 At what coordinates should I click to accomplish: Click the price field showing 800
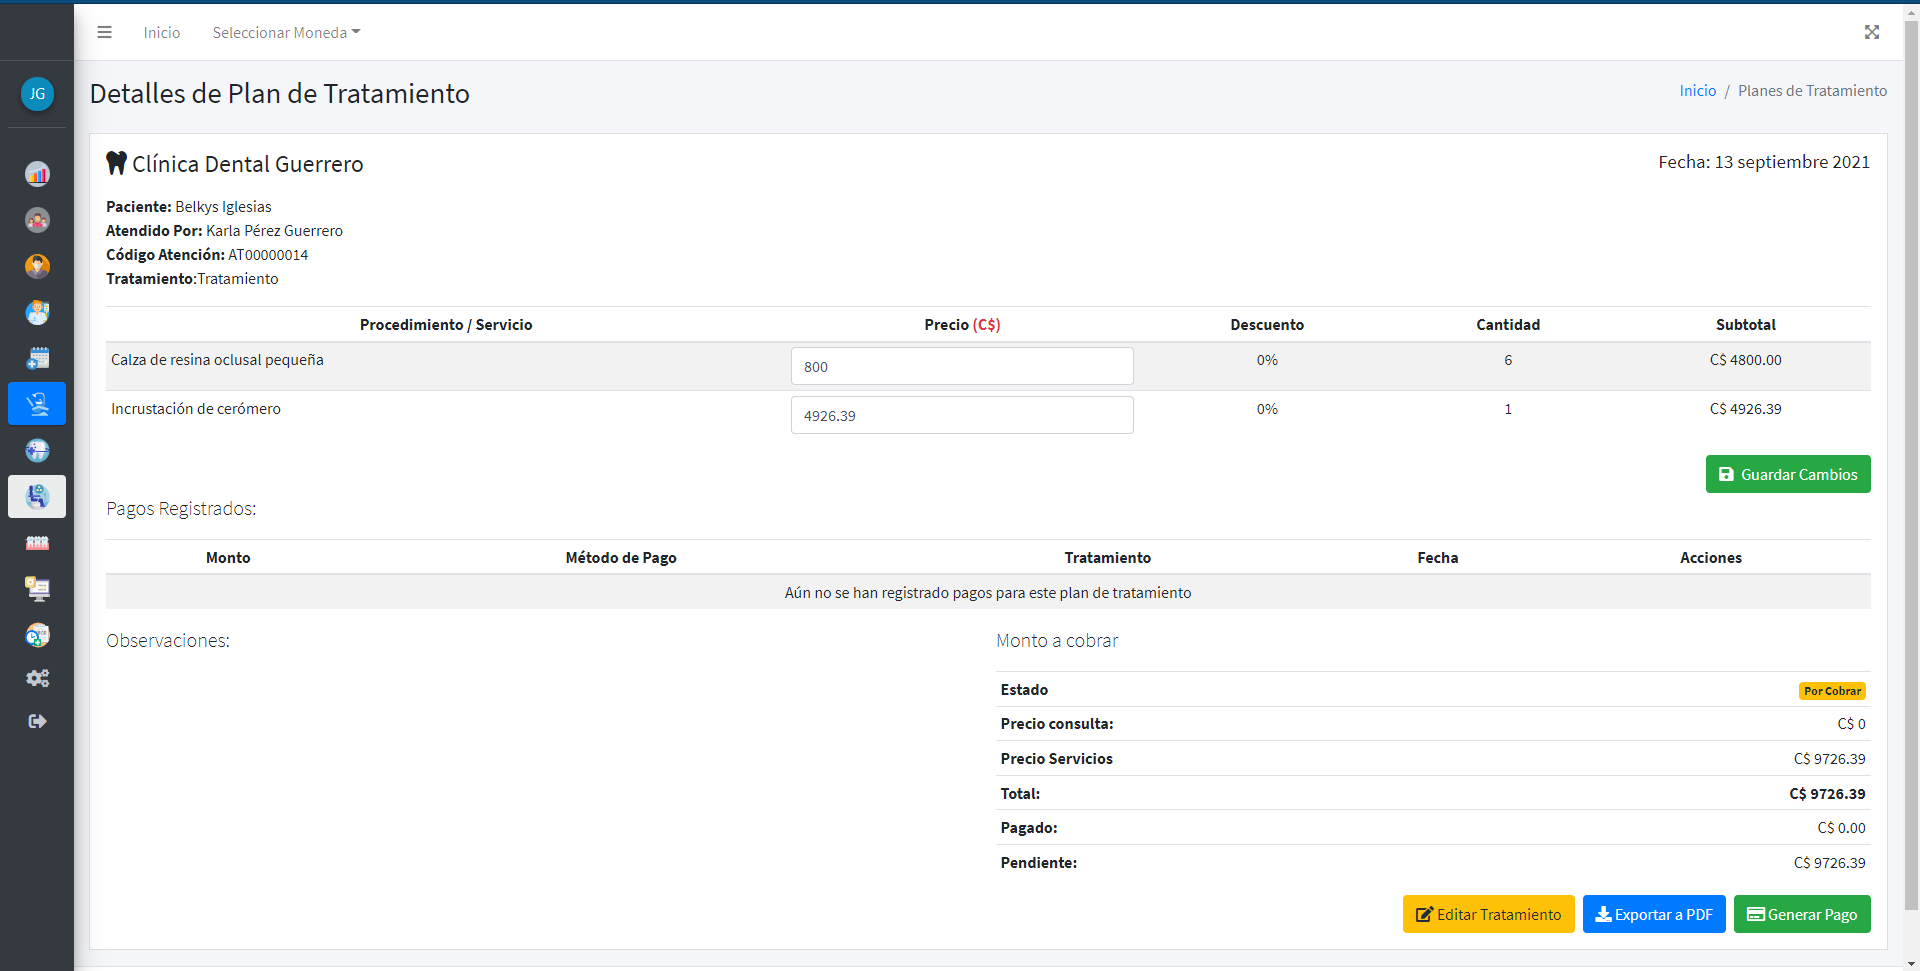tap(961, 366)
